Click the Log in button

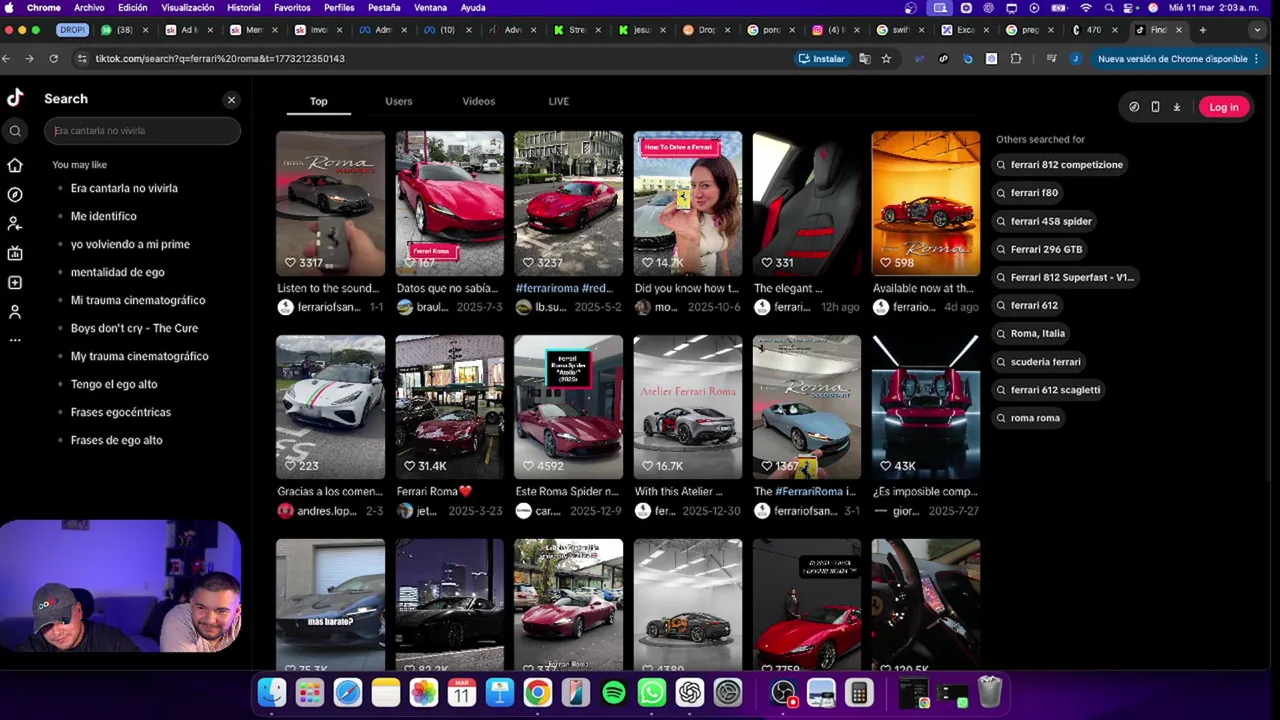(1223, 107)
